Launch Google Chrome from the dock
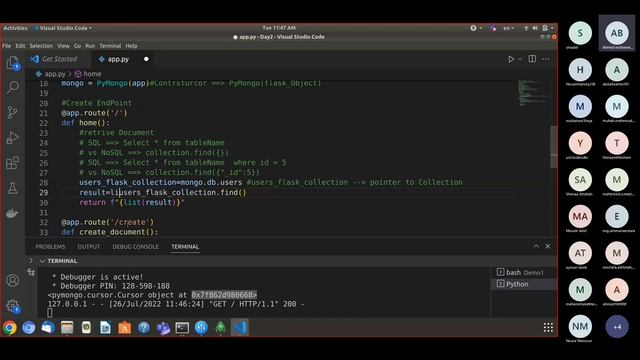Image resolution: width=640 pixels, height=360 pixels. 9,328
